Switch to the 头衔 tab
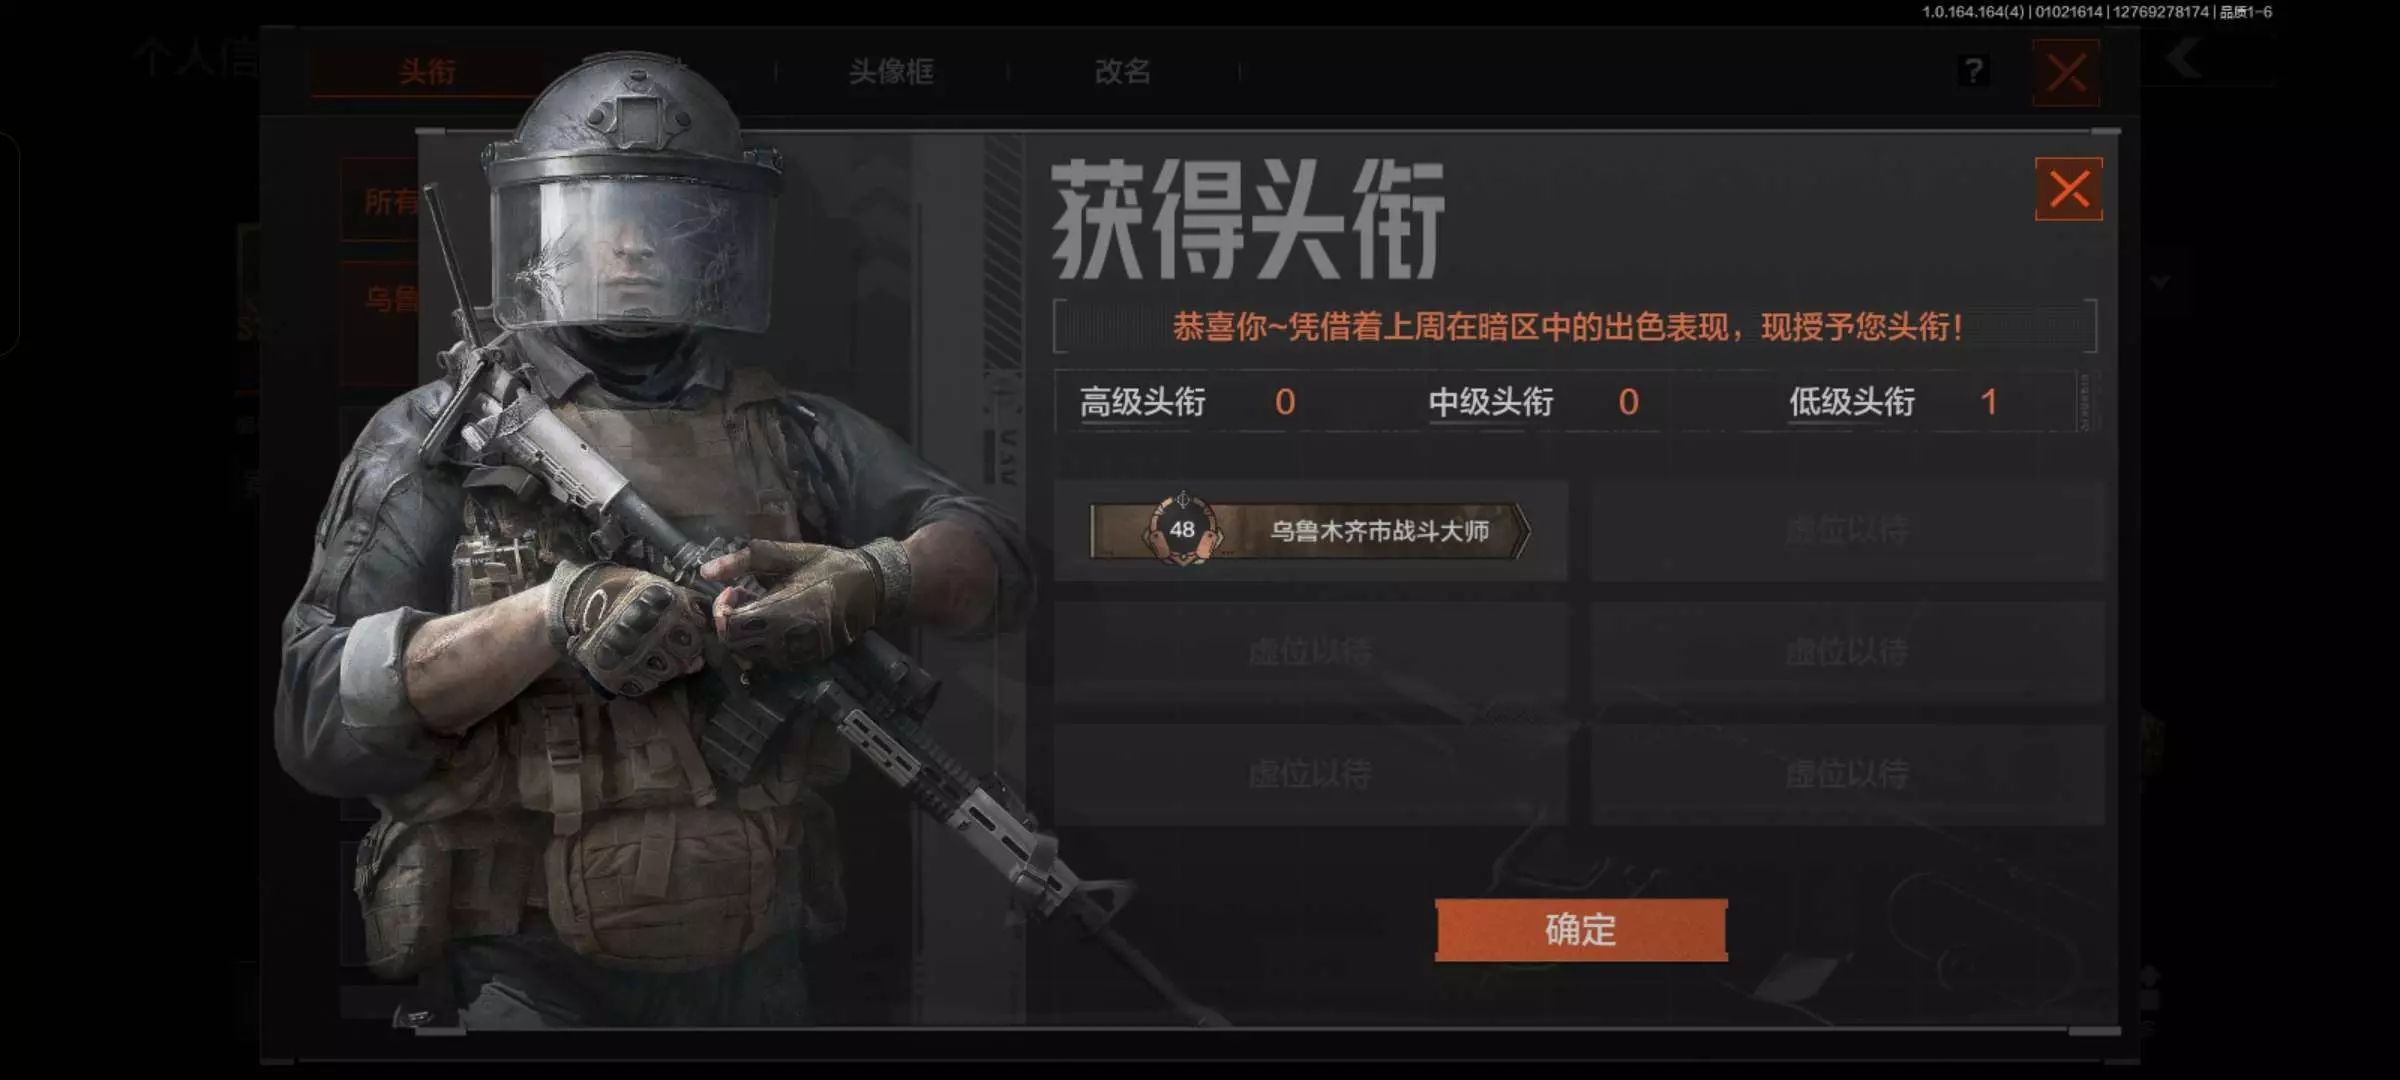 [x=427, y=72]
